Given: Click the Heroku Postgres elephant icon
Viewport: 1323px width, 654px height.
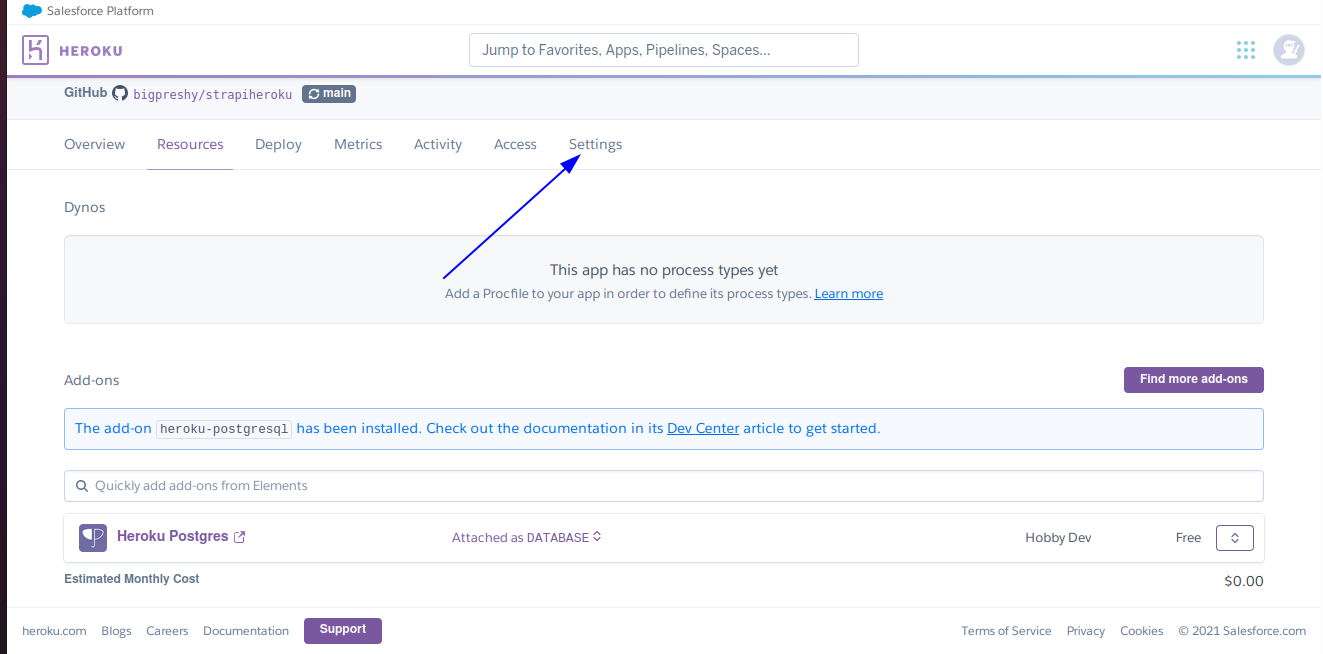Looking at the screenshot, I should (x=93, y=537).
